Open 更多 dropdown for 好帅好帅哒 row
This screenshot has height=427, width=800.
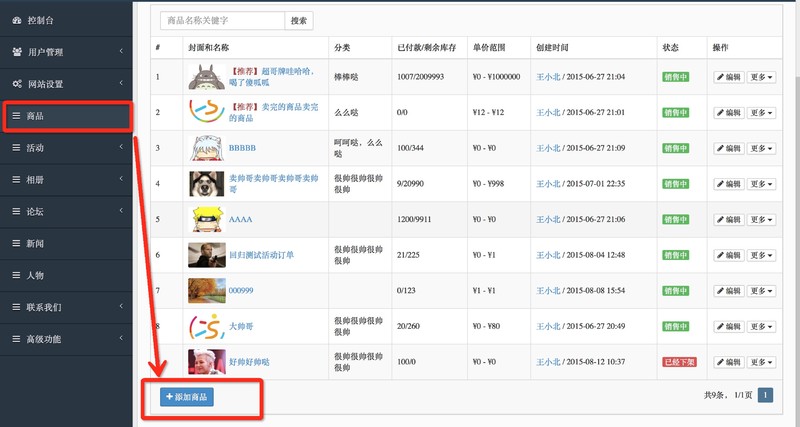[x=762, y=362]
